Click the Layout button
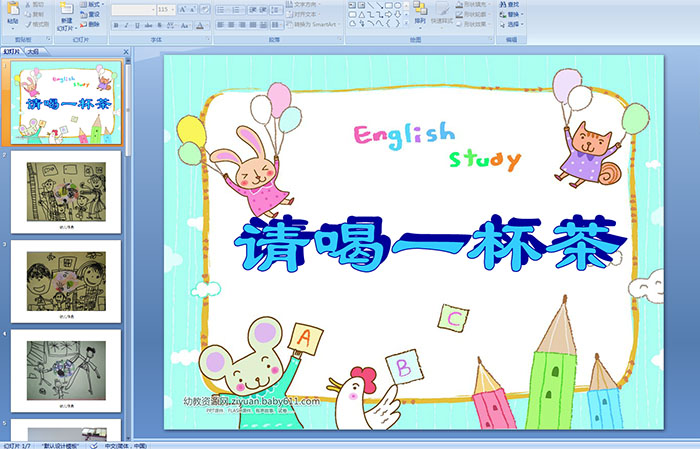This screenshot has width=700, height=449. point(90,4)
